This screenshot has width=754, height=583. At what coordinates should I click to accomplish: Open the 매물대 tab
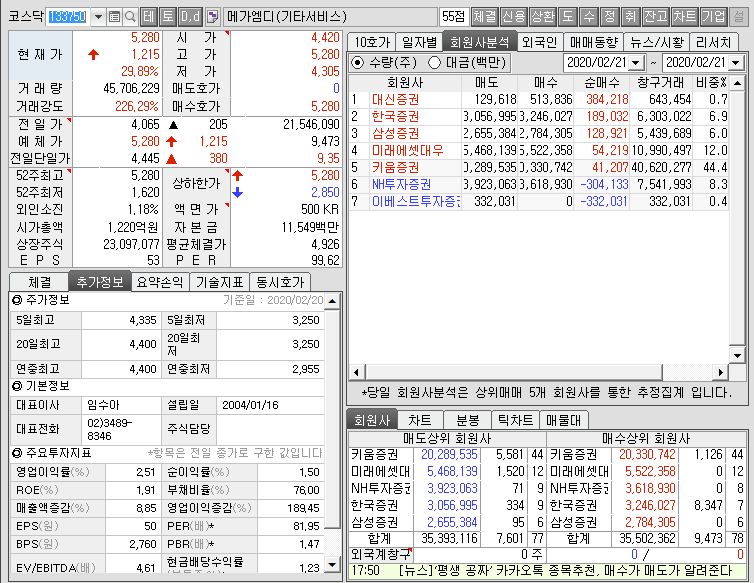pyautogui.click(x=563, y=420)
